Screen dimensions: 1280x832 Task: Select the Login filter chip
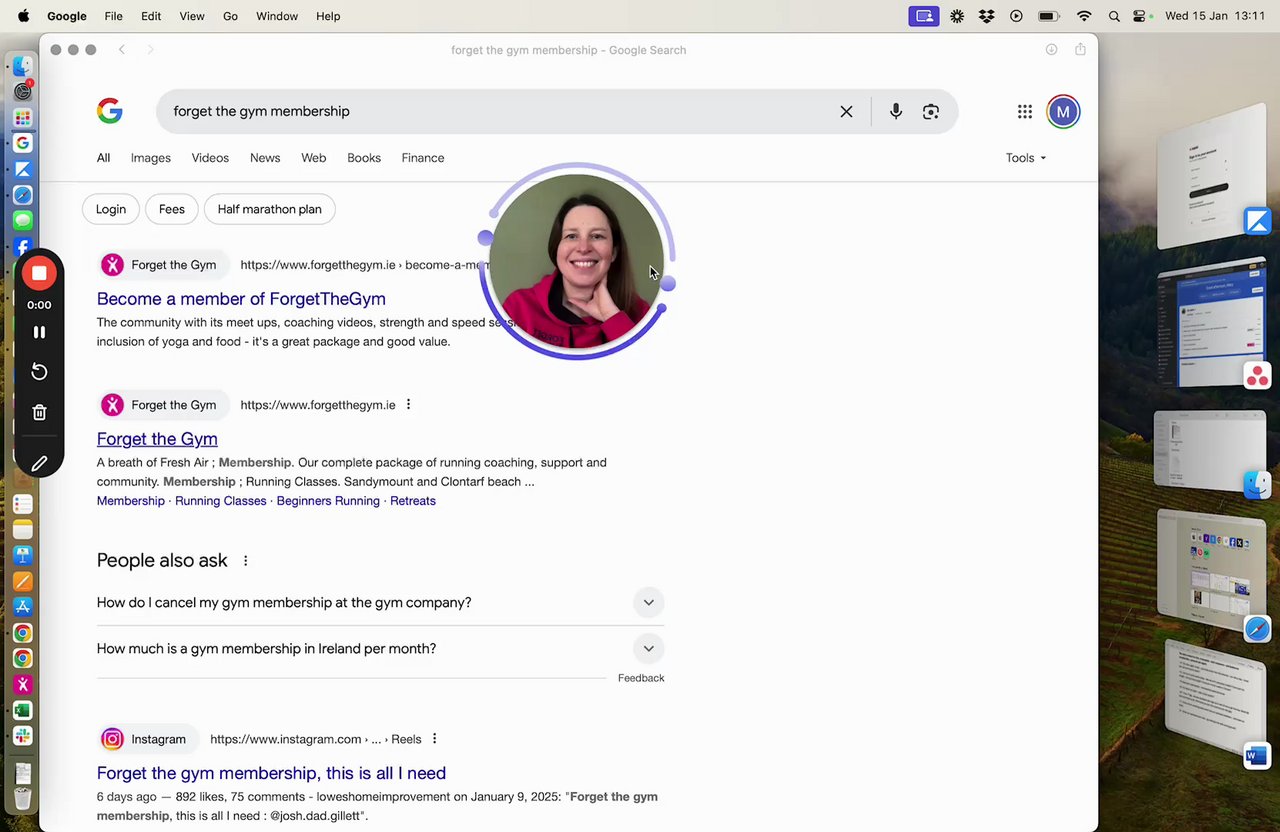[x=111, y=209]
